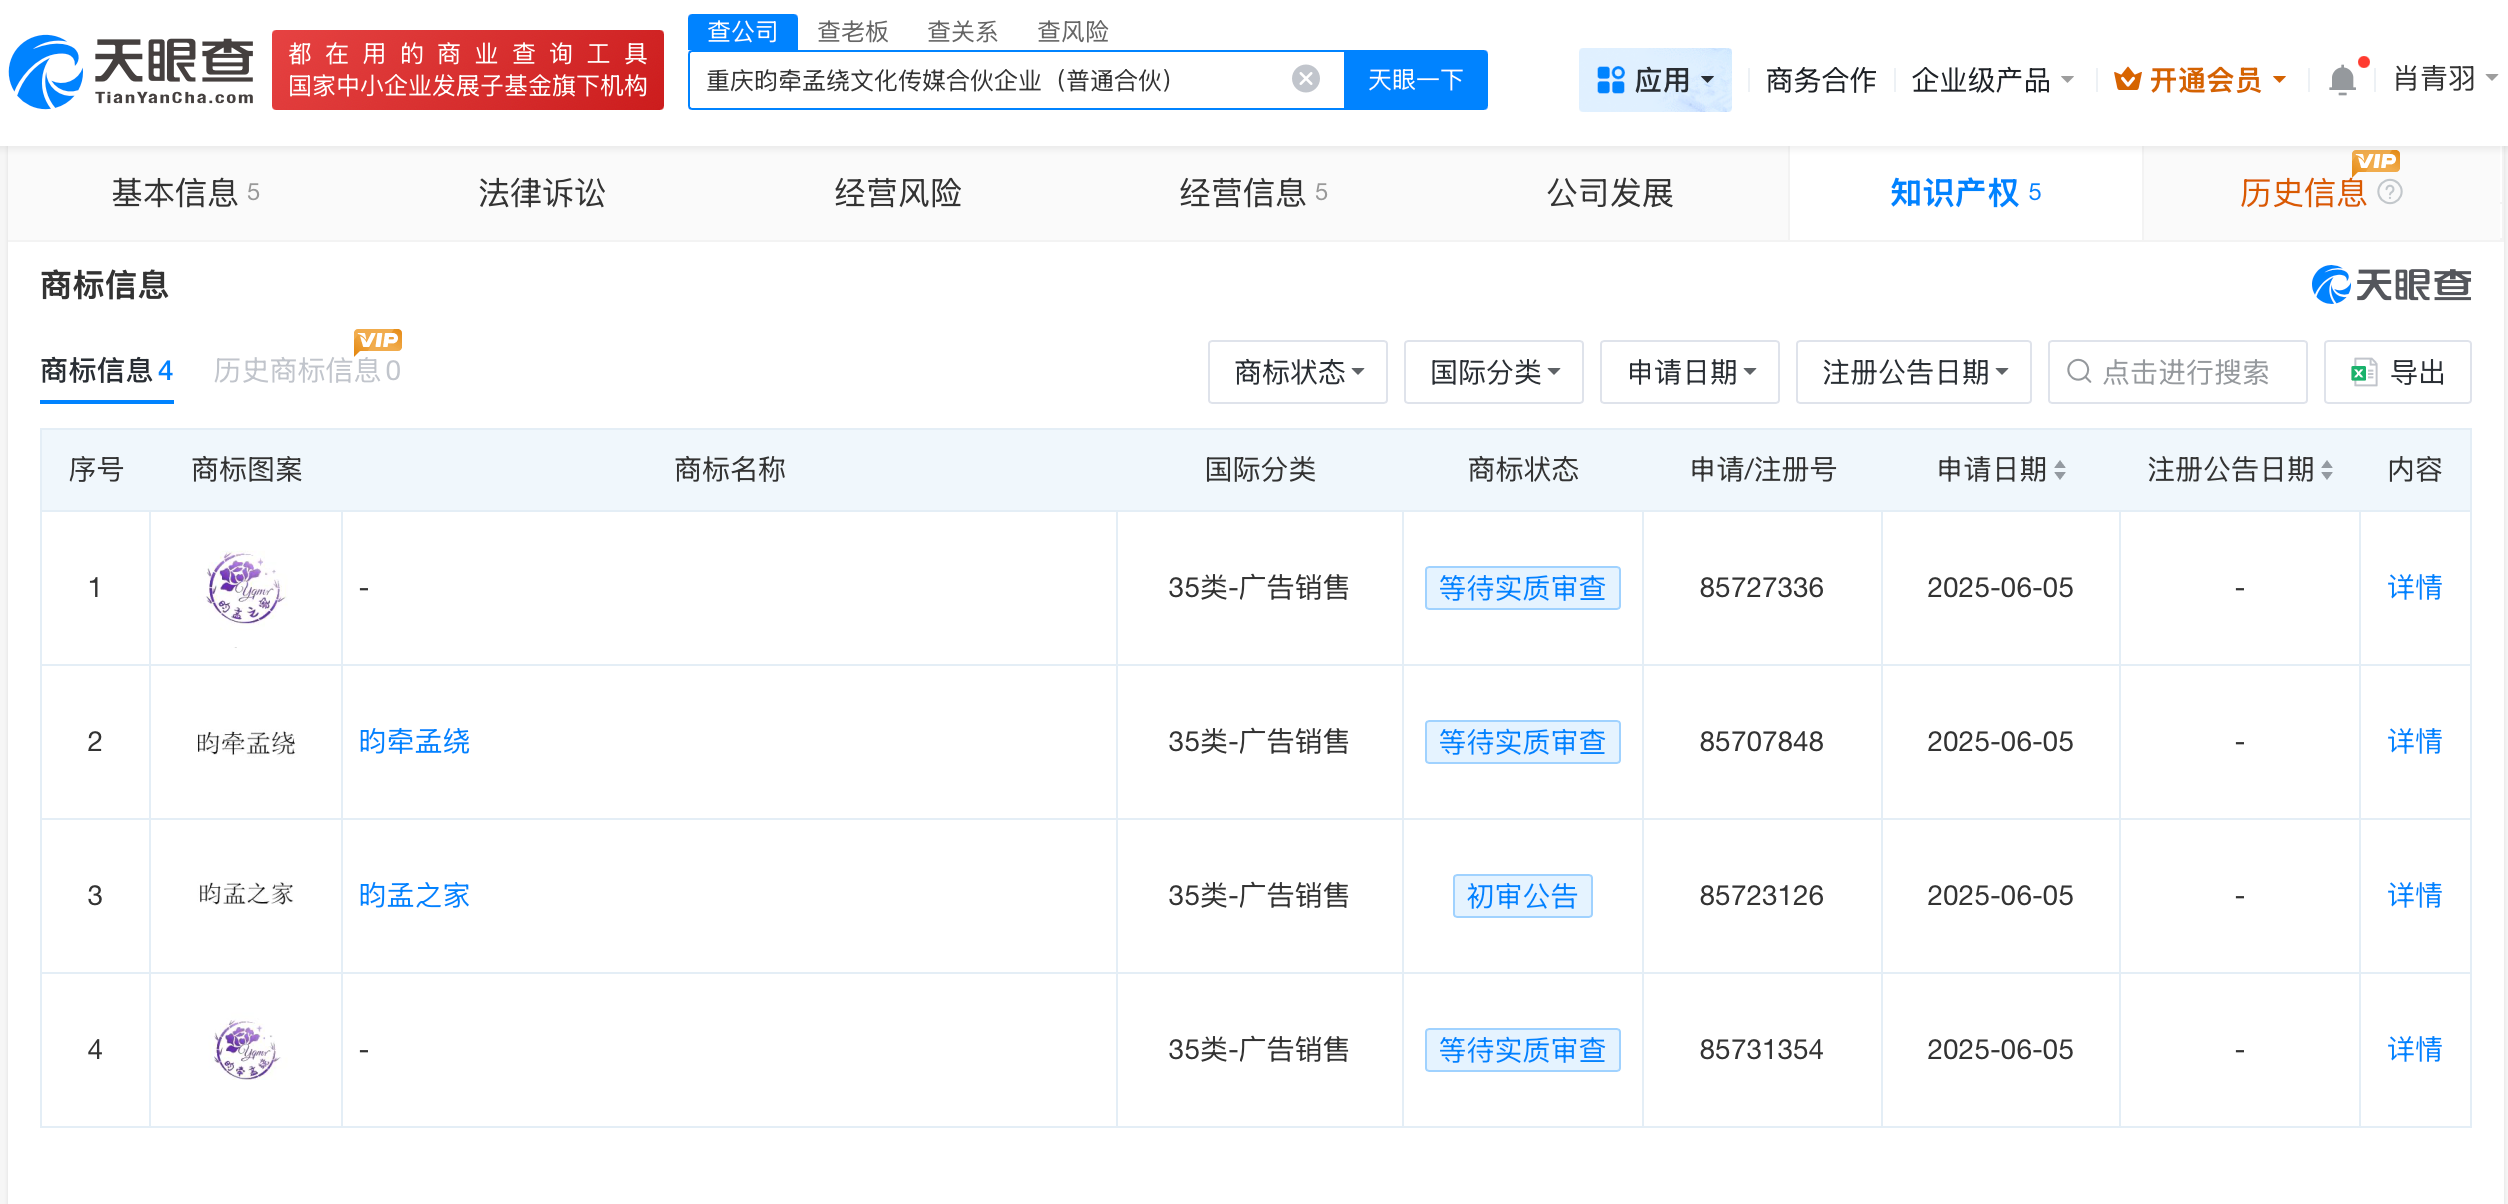Open the 商标状态 filter dropdown
Screen dimensions: 2508x1204
click(x=1297, y=372)
